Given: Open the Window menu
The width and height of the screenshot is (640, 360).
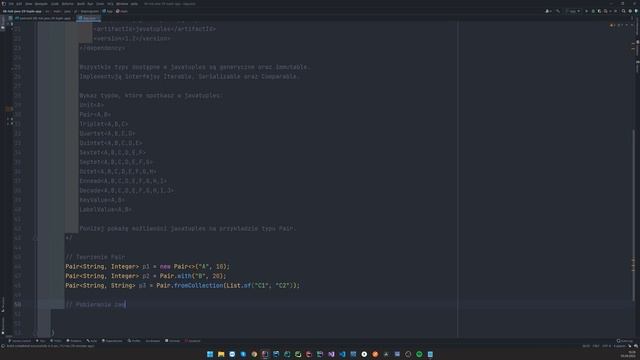Looking at the screenshot, I should 122,4.
